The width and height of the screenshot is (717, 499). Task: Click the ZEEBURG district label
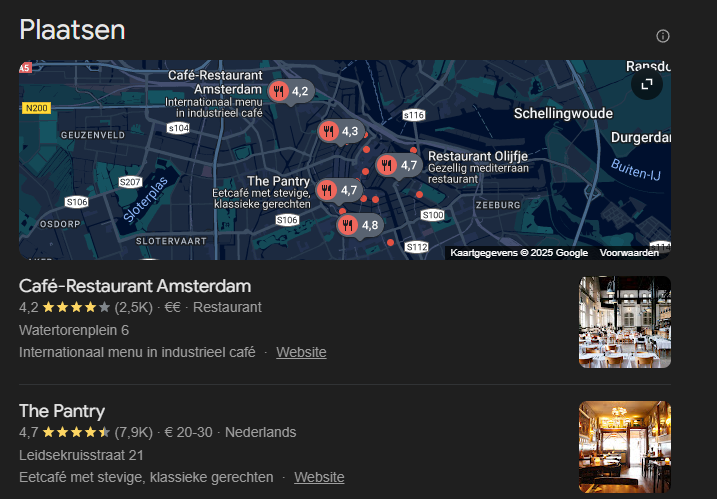tap(498, 205)
